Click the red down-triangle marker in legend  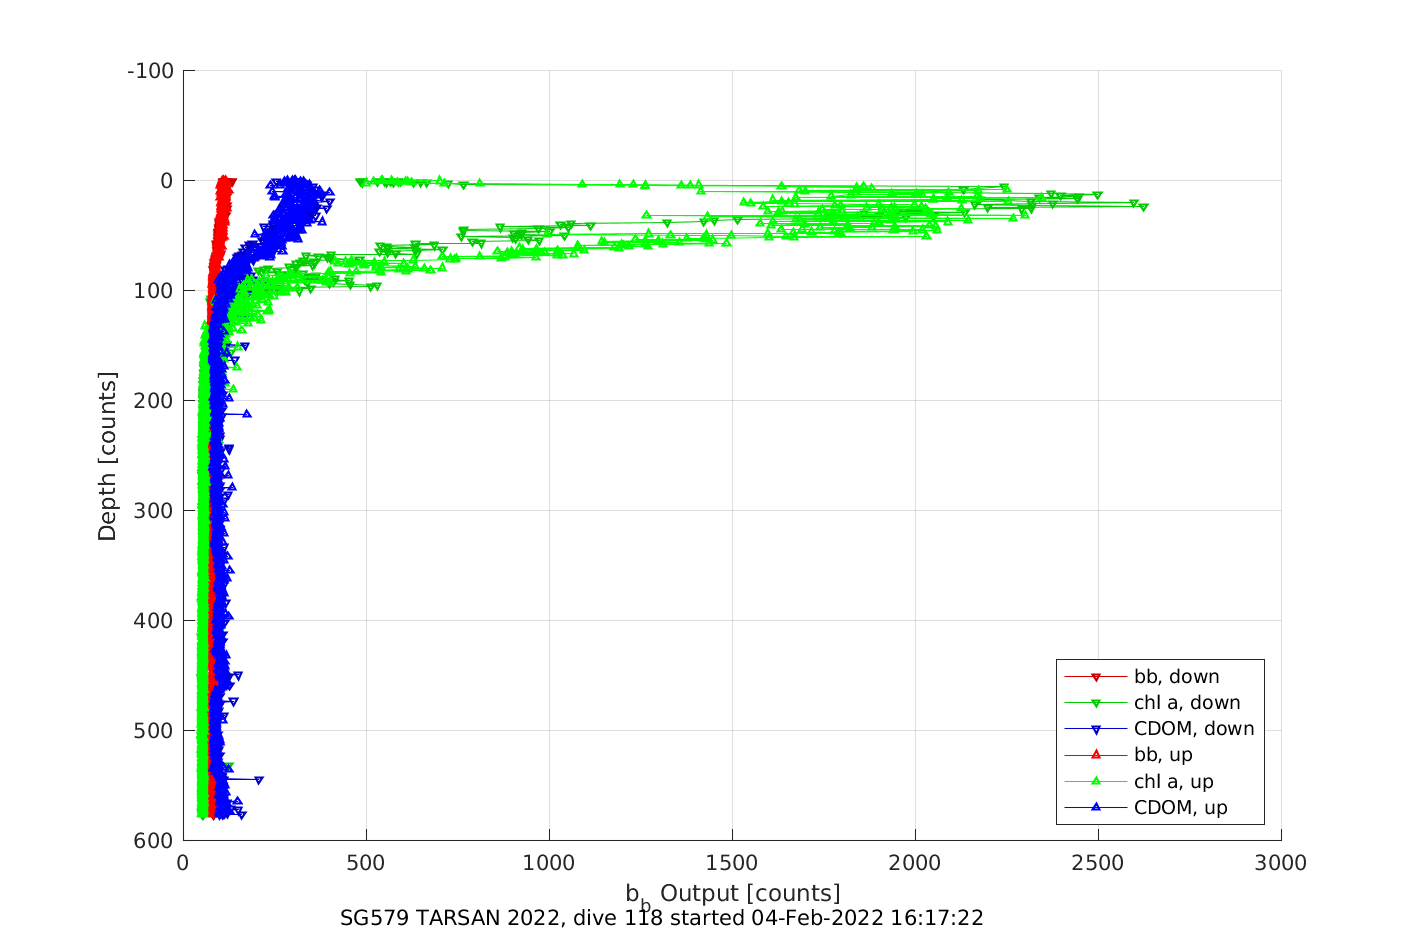click(x=1095, y=678)
